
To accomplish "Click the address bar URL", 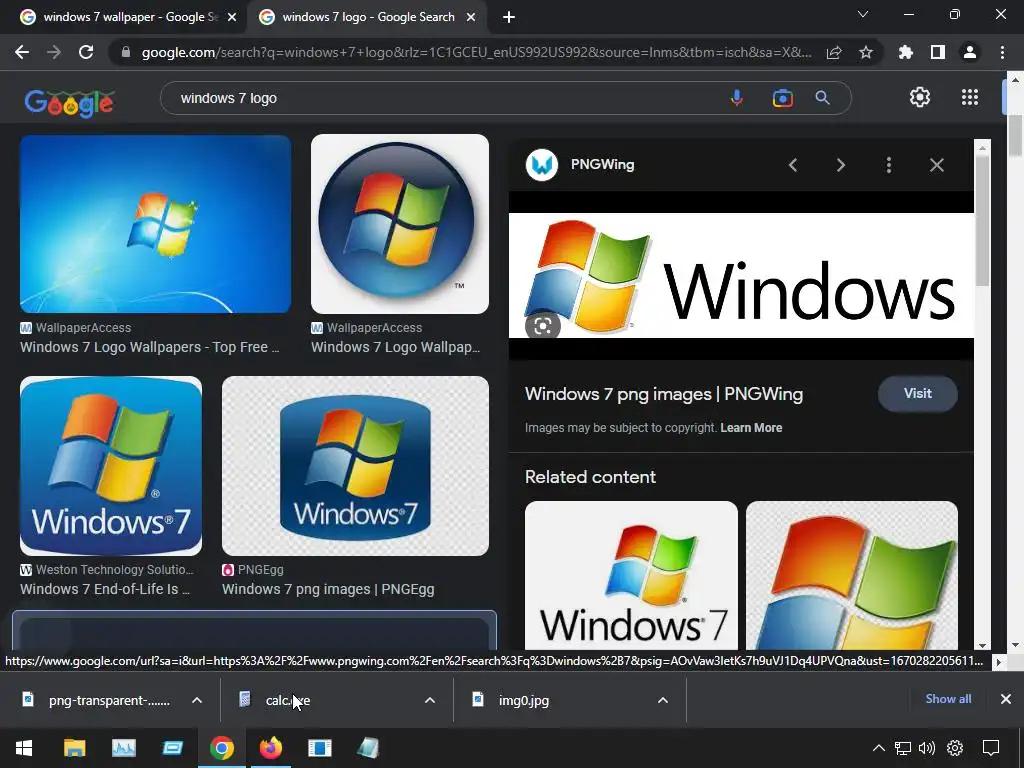I will coord(476,52).
